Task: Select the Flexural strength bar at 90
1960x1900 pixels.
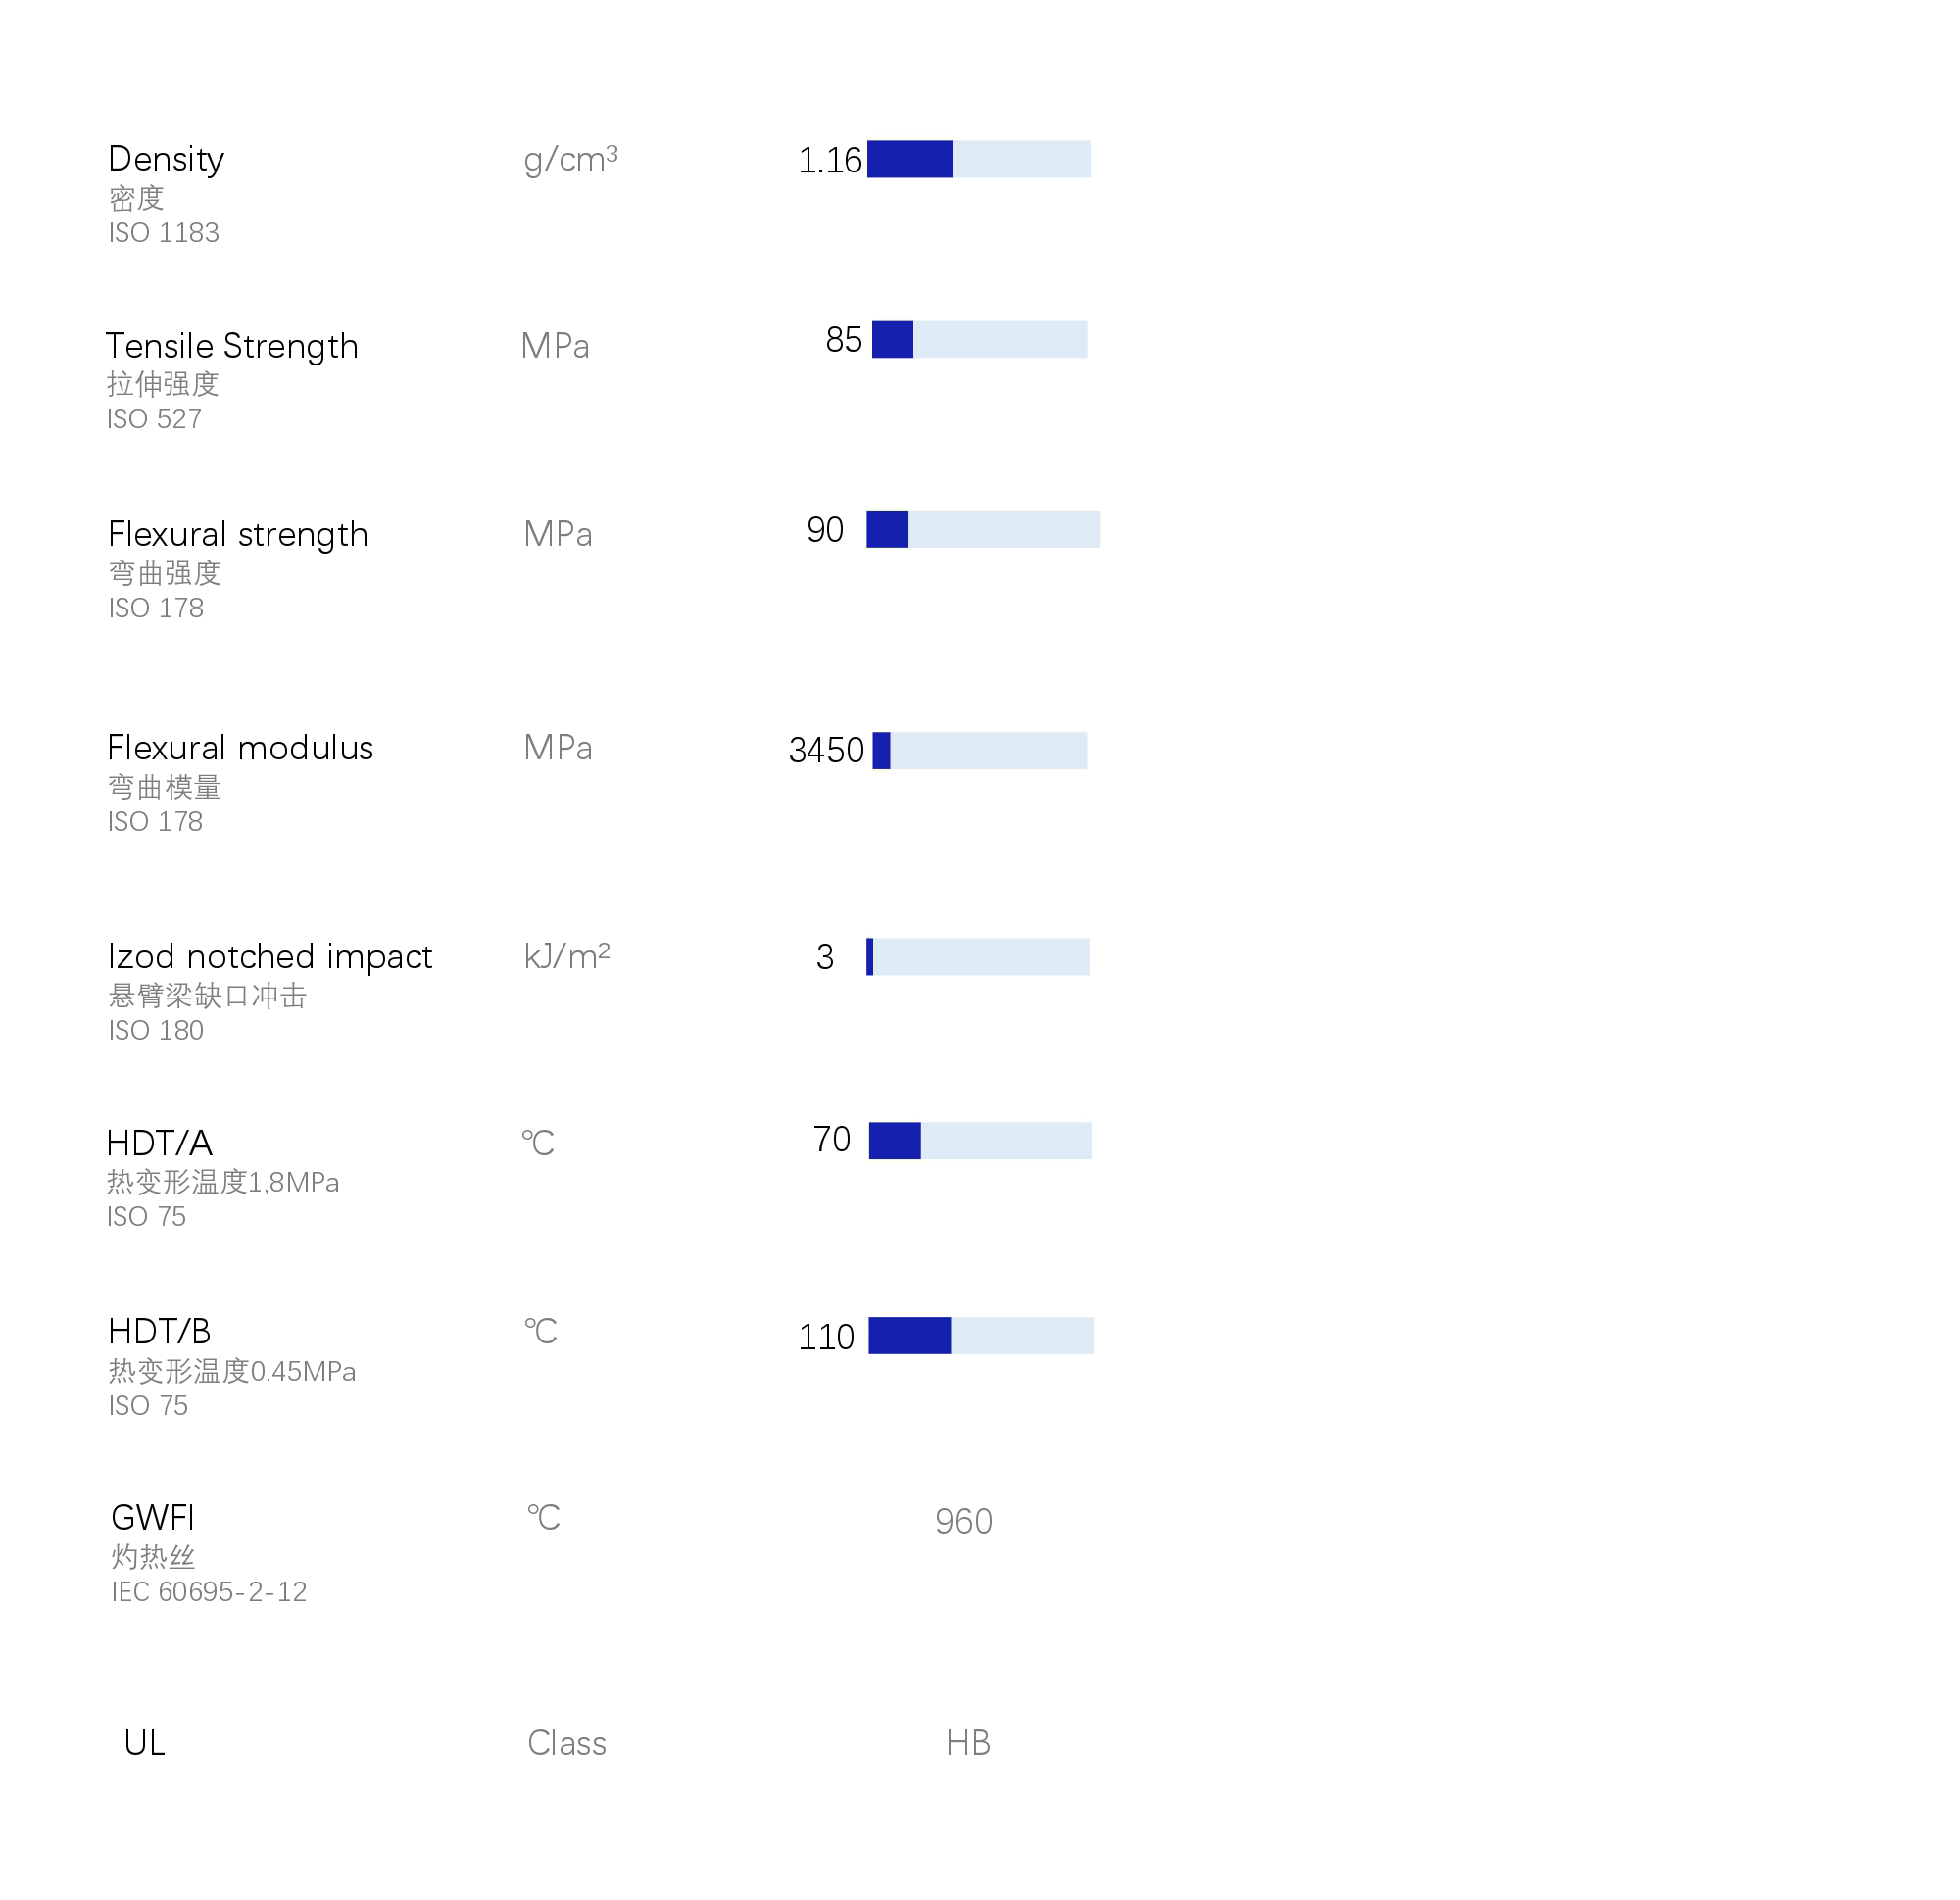Action: (x=982, y=529)
